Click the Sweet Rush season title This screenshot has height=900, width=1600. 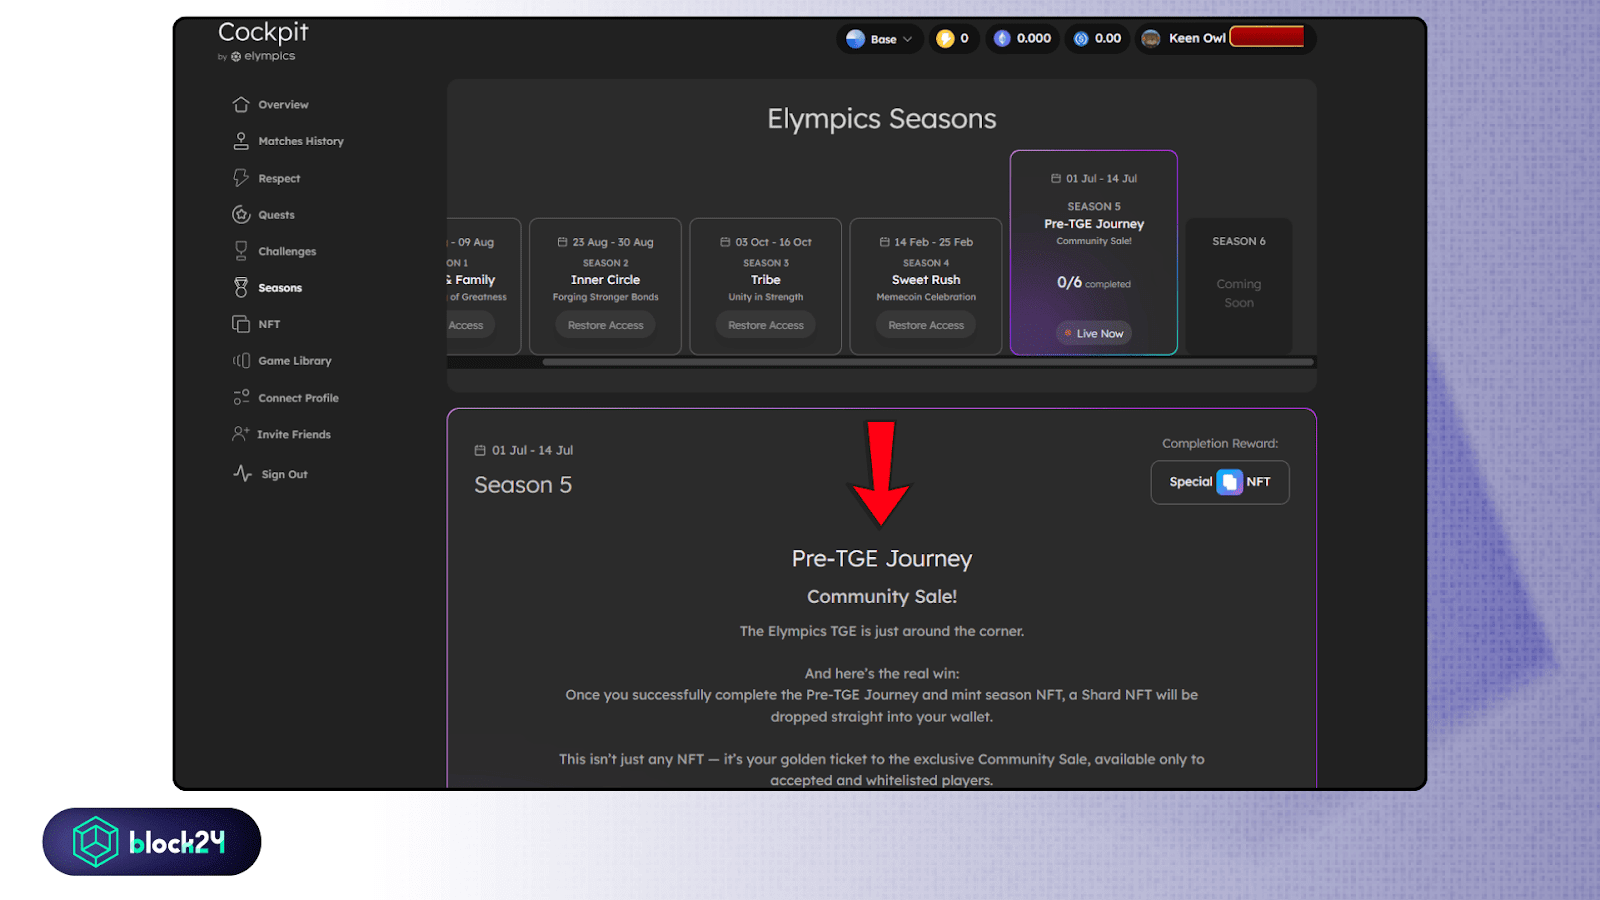pos(926,280)
